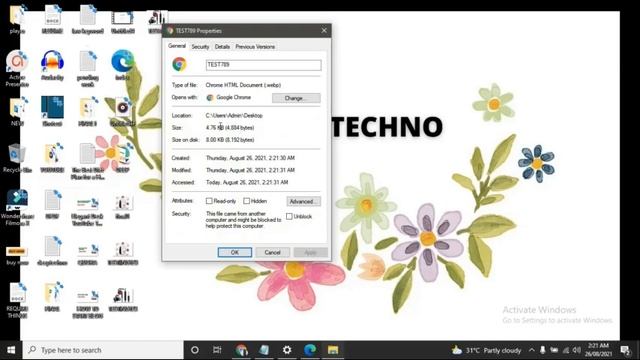The height and width of the screenshot is (360, 640).
Task: Tick the Hidden attribute checkbox
Action: pyautogui.click(x=247, y=201)
